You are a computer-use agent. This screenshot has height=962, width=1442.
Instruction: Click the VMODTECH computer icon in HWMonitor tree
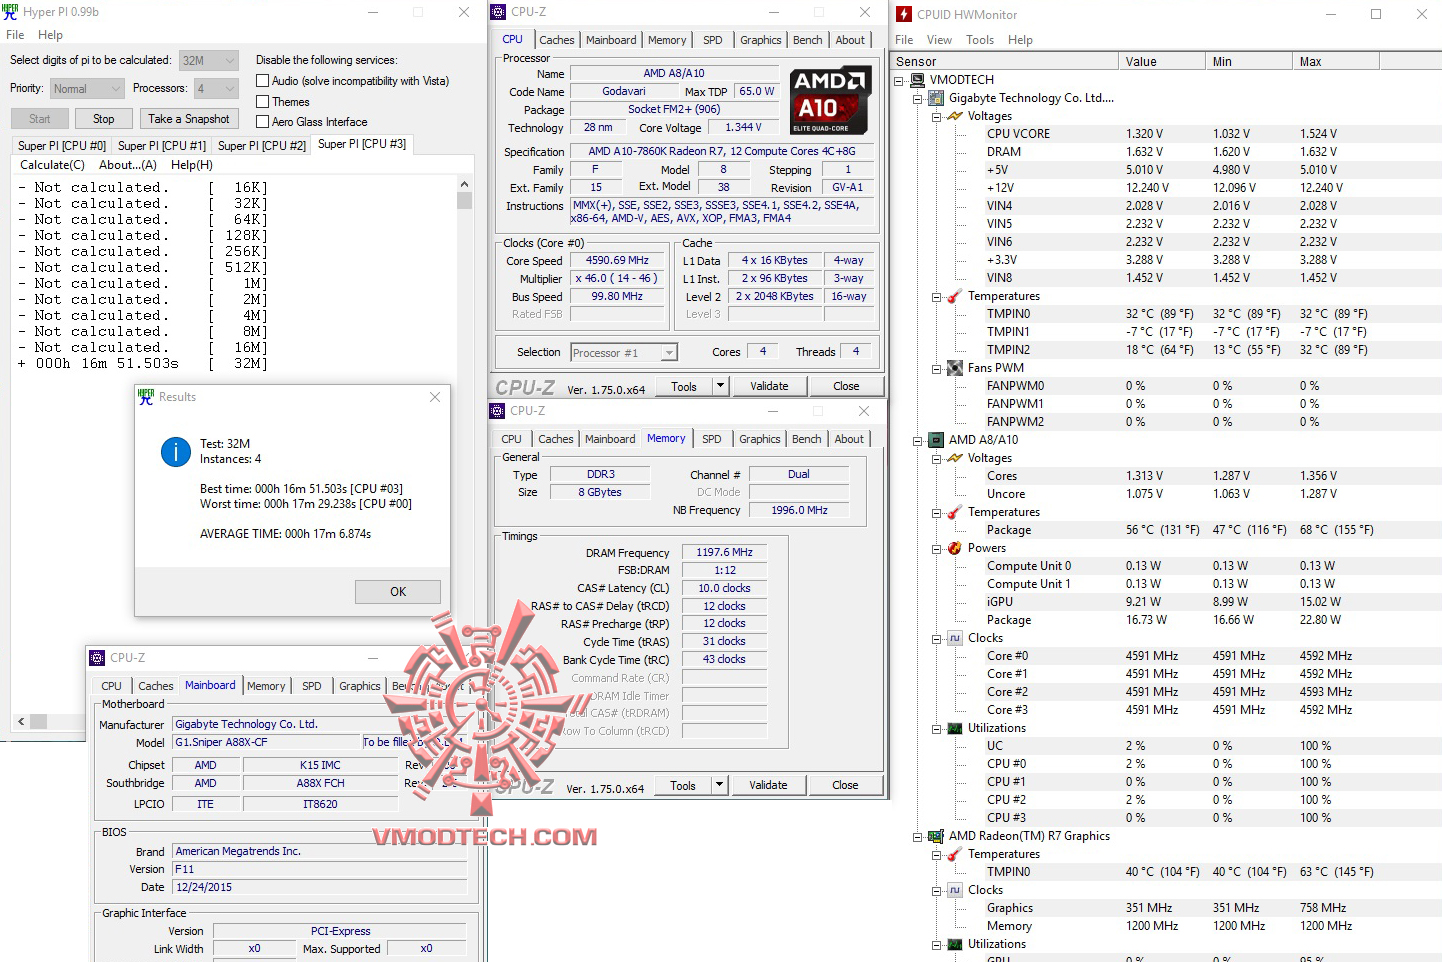pyautogui.click(x=917, y=80)
